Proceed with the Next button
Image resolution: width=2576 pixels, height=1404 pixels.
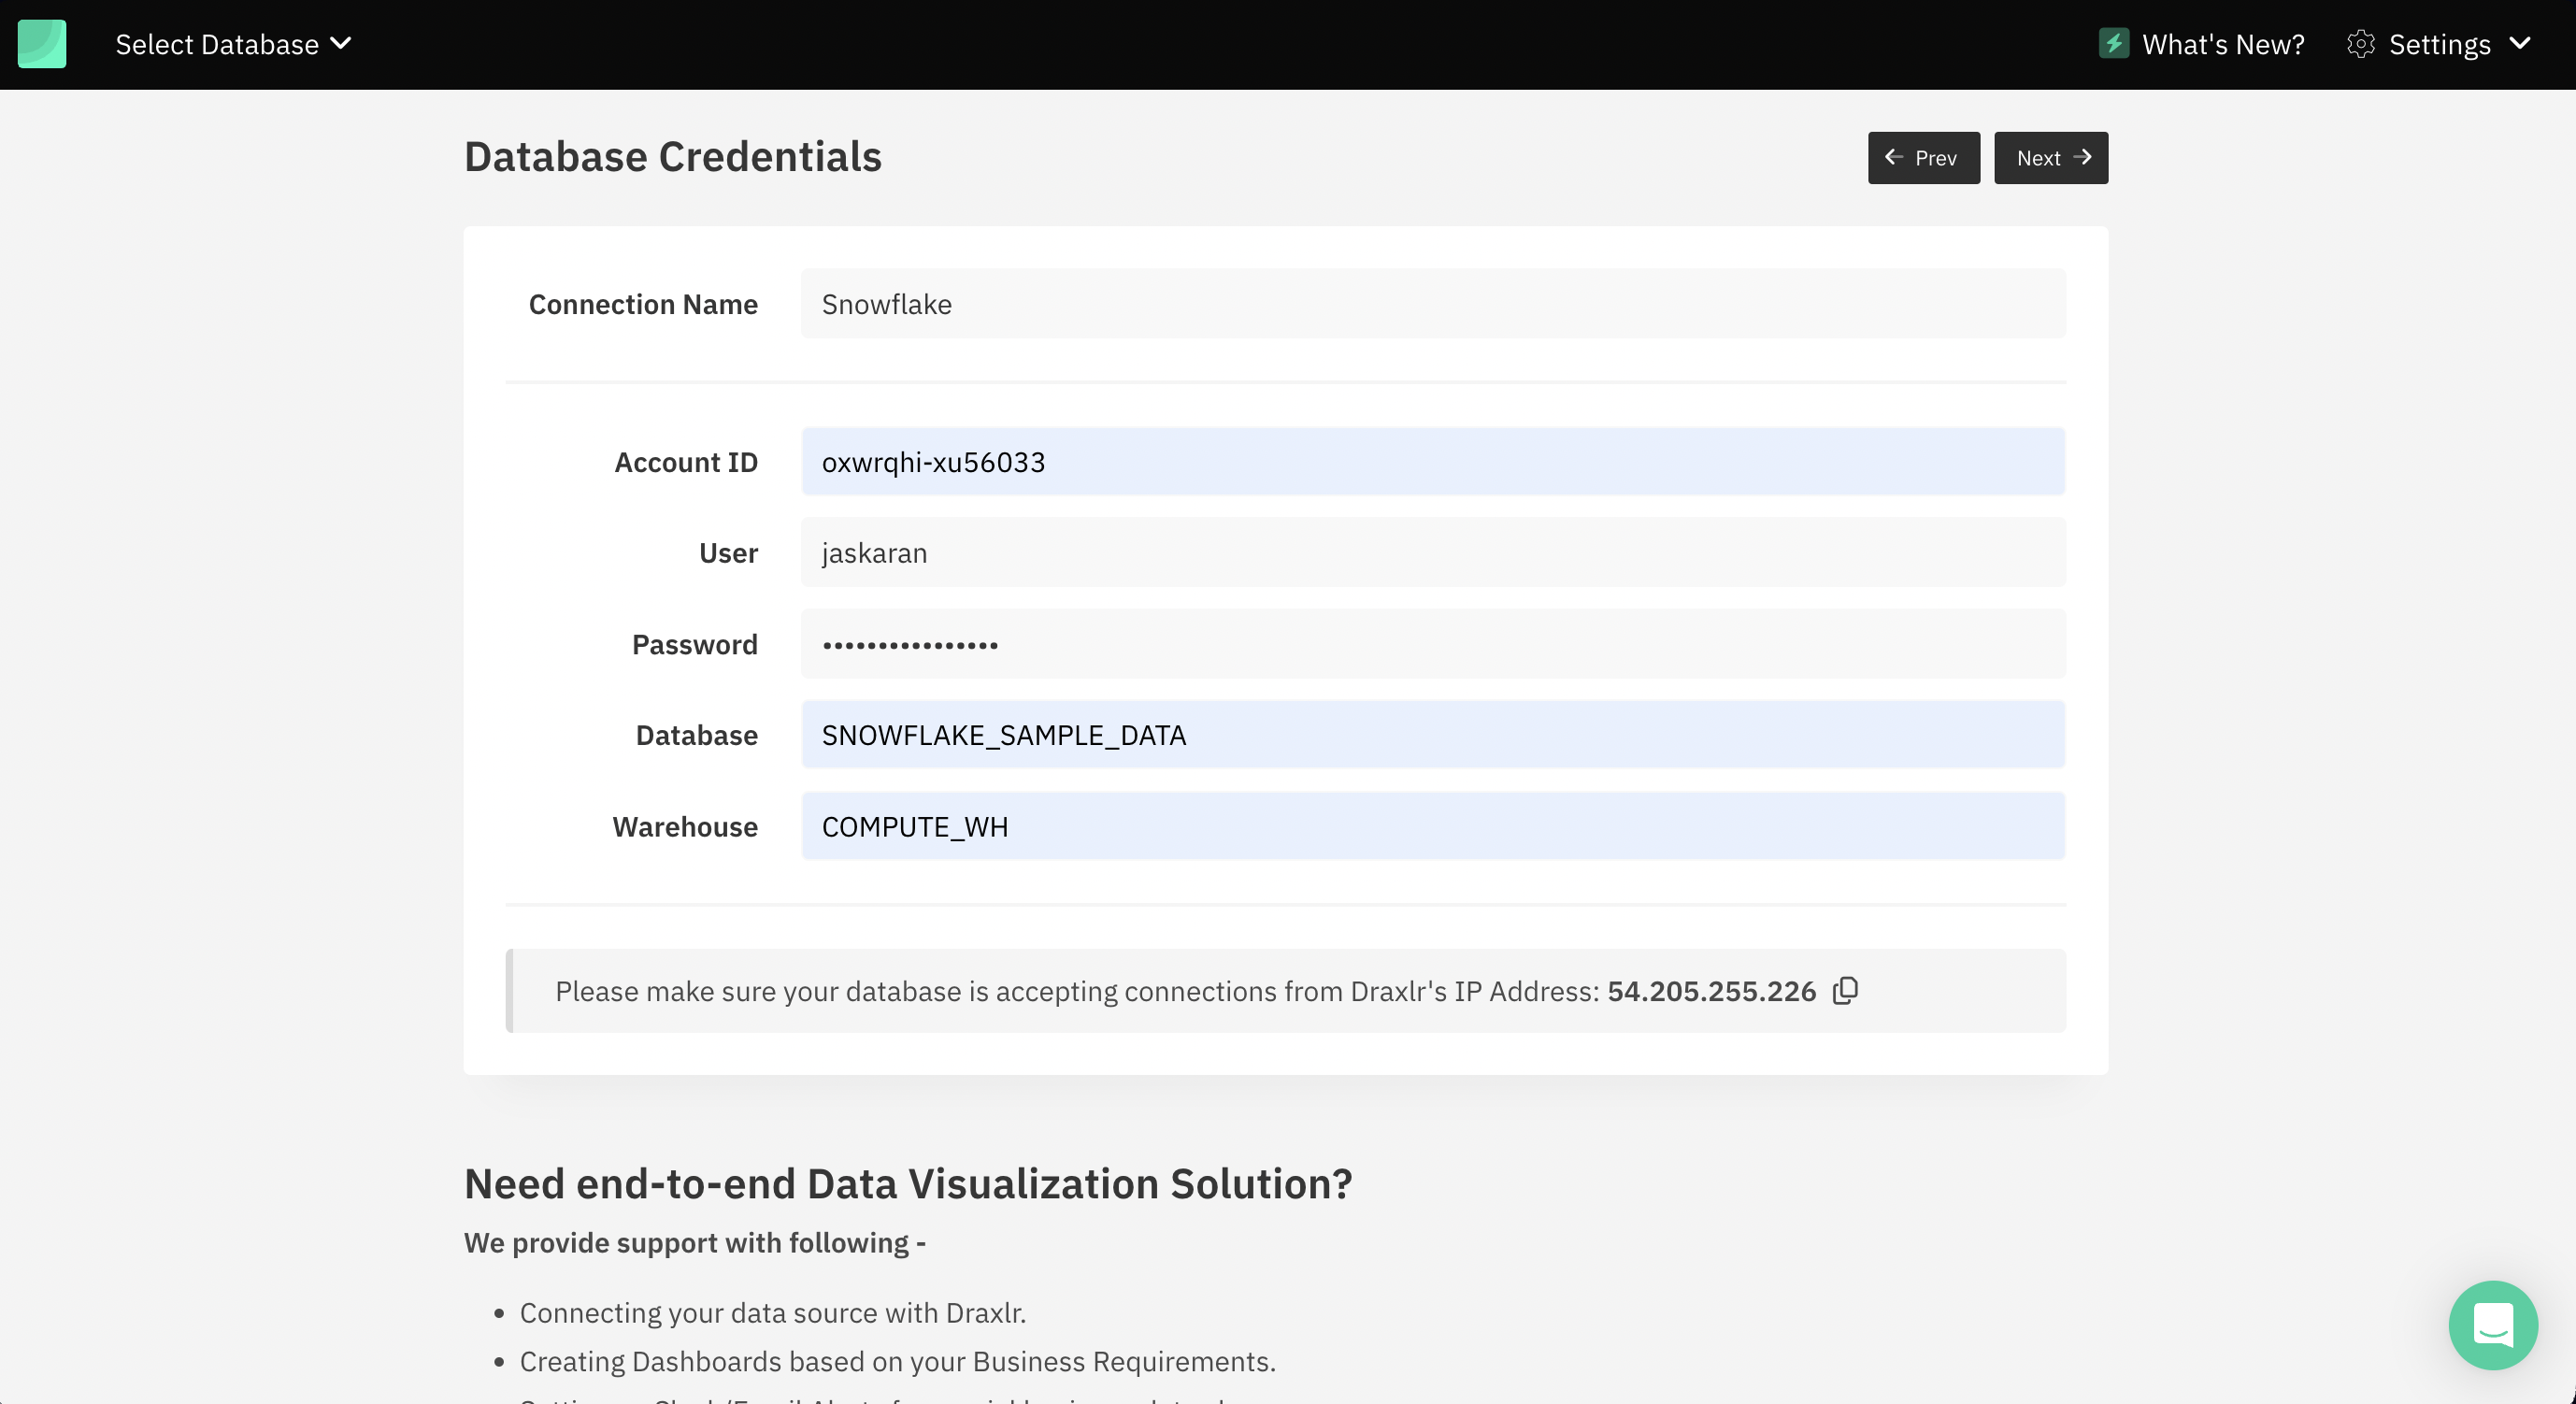tap(2051, 158)
